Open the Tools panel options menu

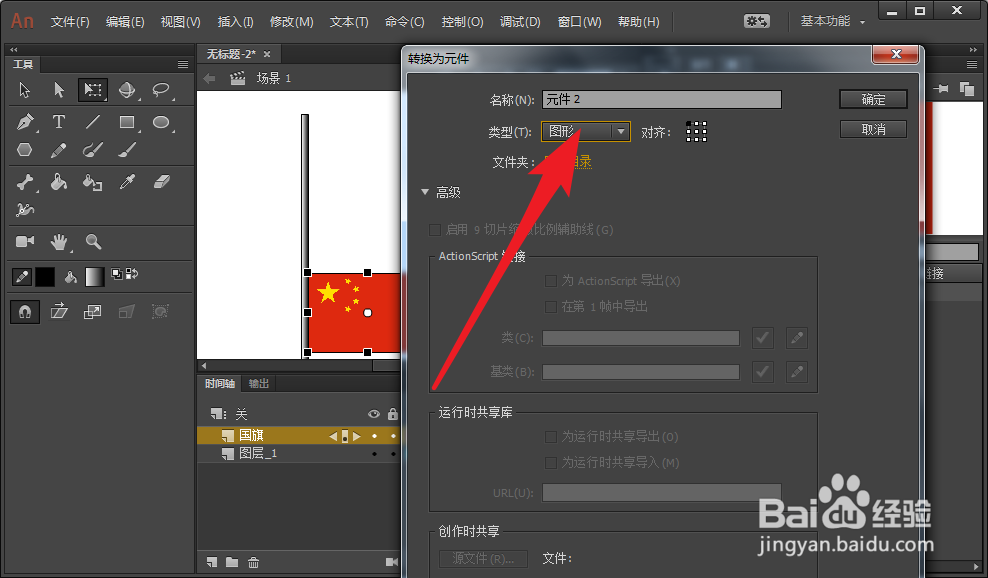[x=183, y=64]
